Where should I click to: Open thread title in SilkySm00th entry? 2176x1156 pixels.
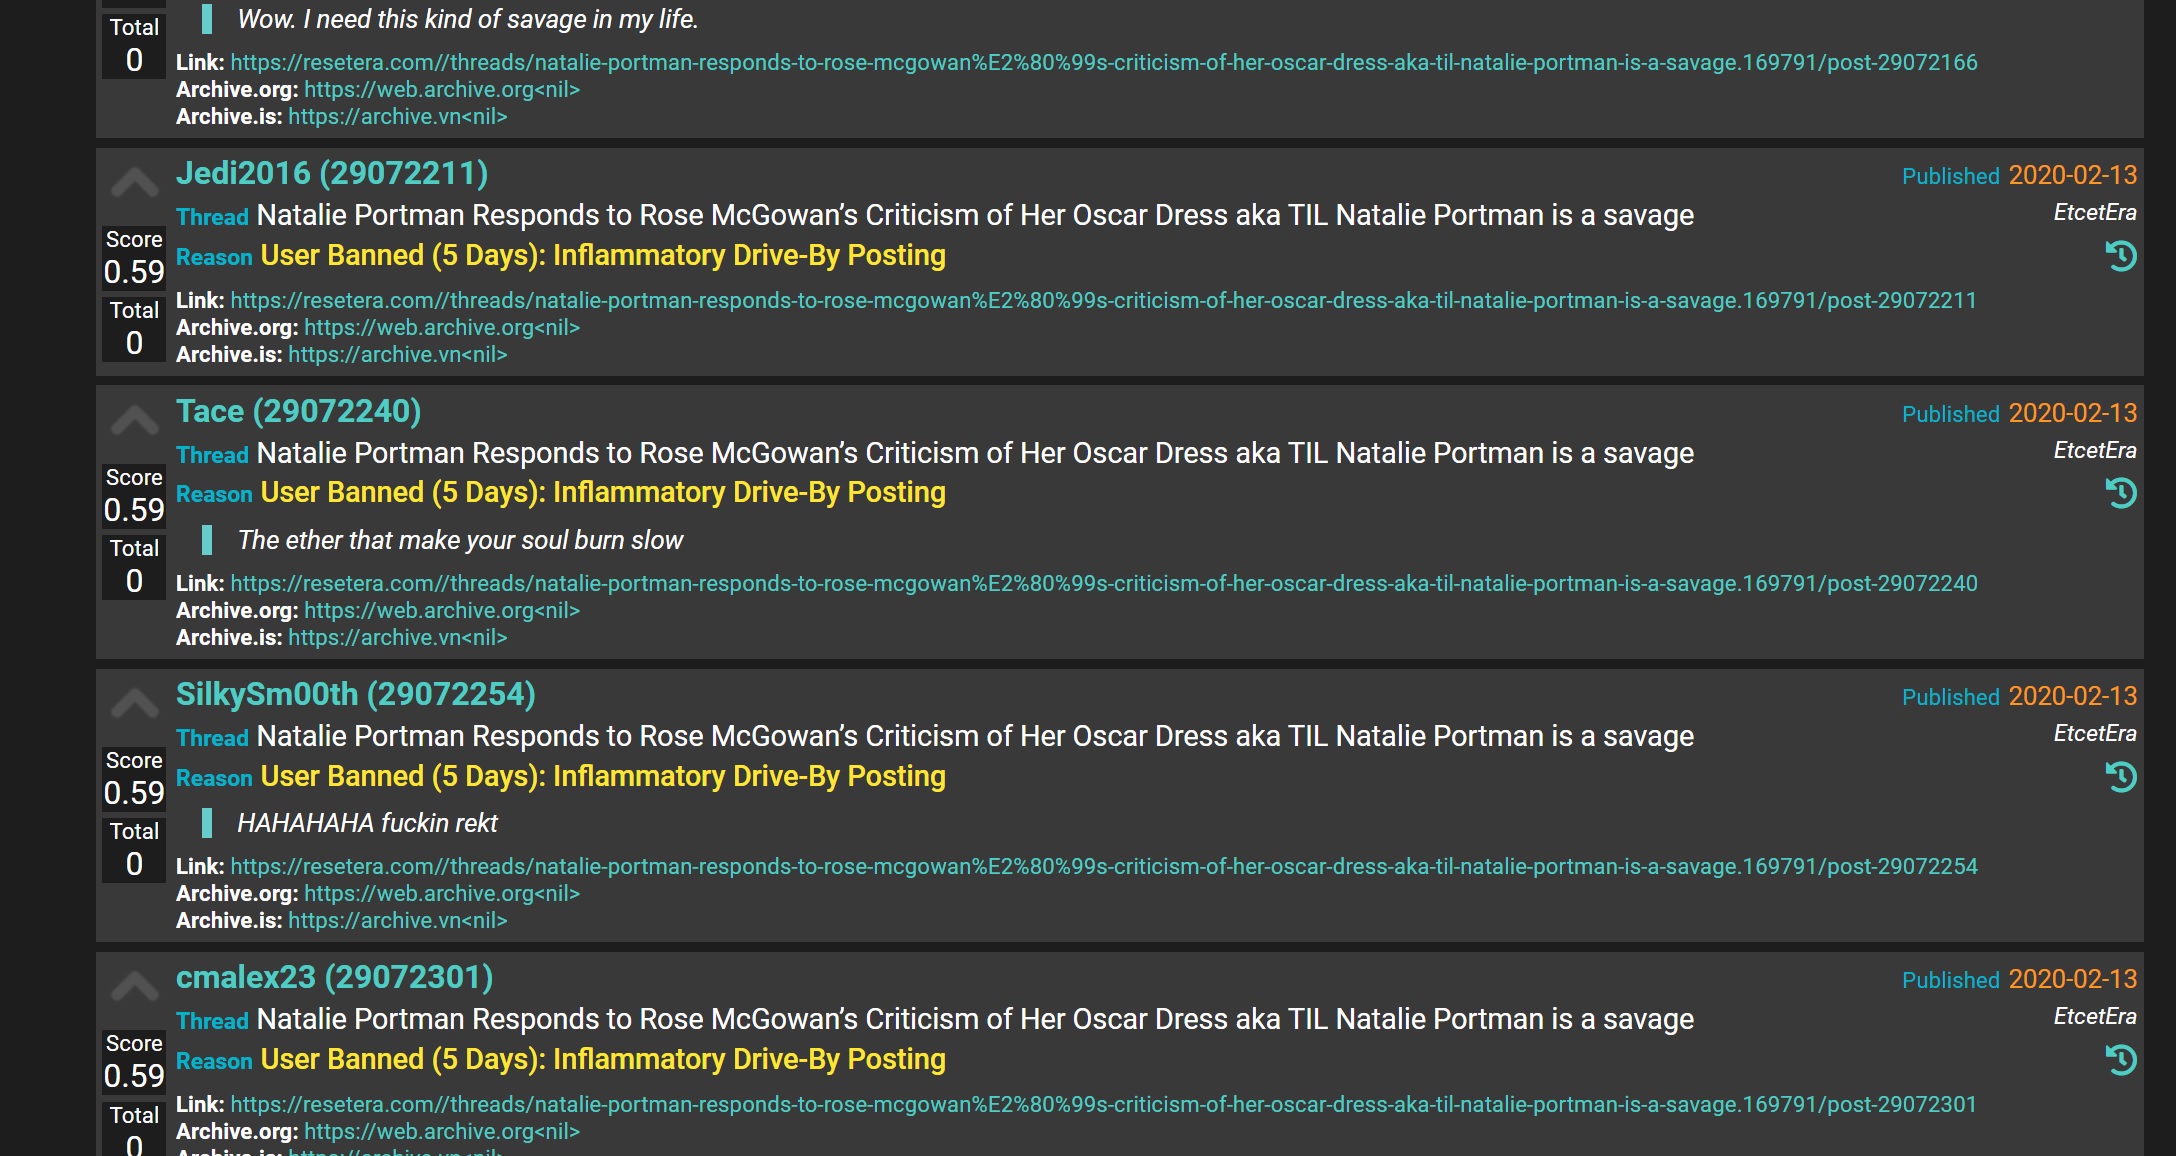(x=975, y=736)
